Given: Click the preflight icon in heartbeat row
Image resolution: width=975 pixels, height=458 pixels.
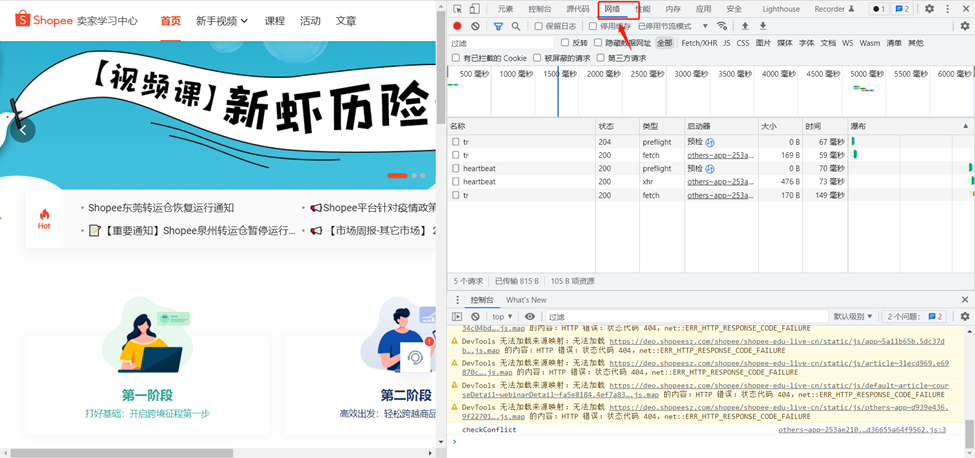Looking at the screenshot, I should click(x=709, y=168).
